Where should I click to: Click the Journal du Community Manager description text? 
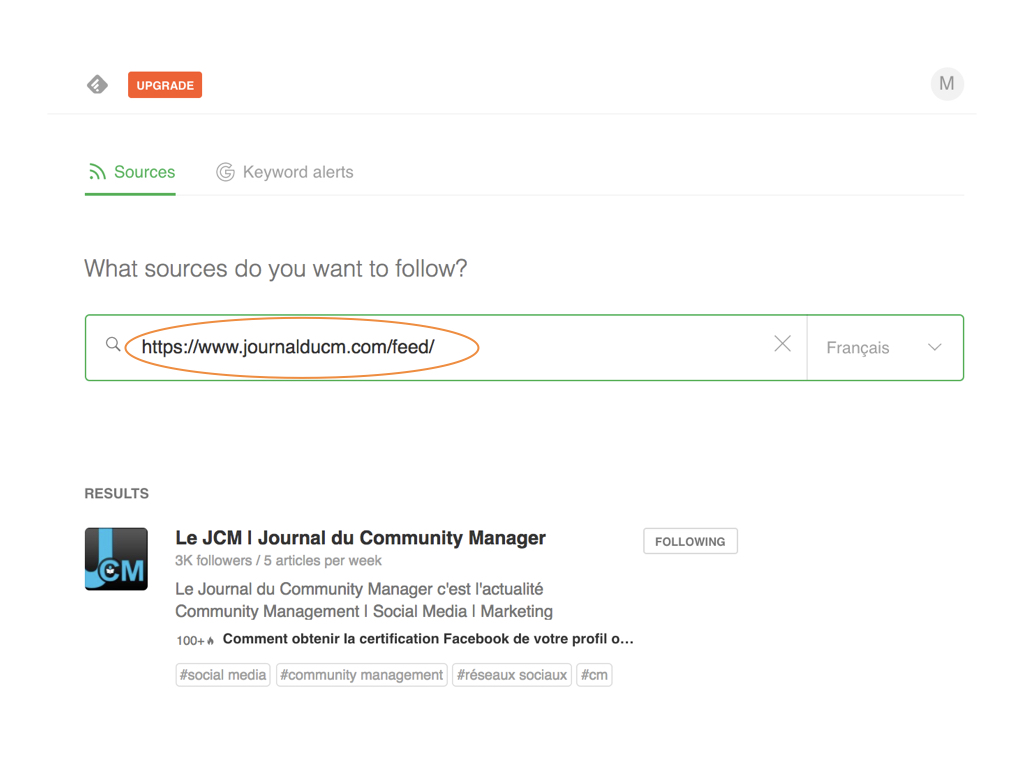pyautogui.click(x=364, y=600)
